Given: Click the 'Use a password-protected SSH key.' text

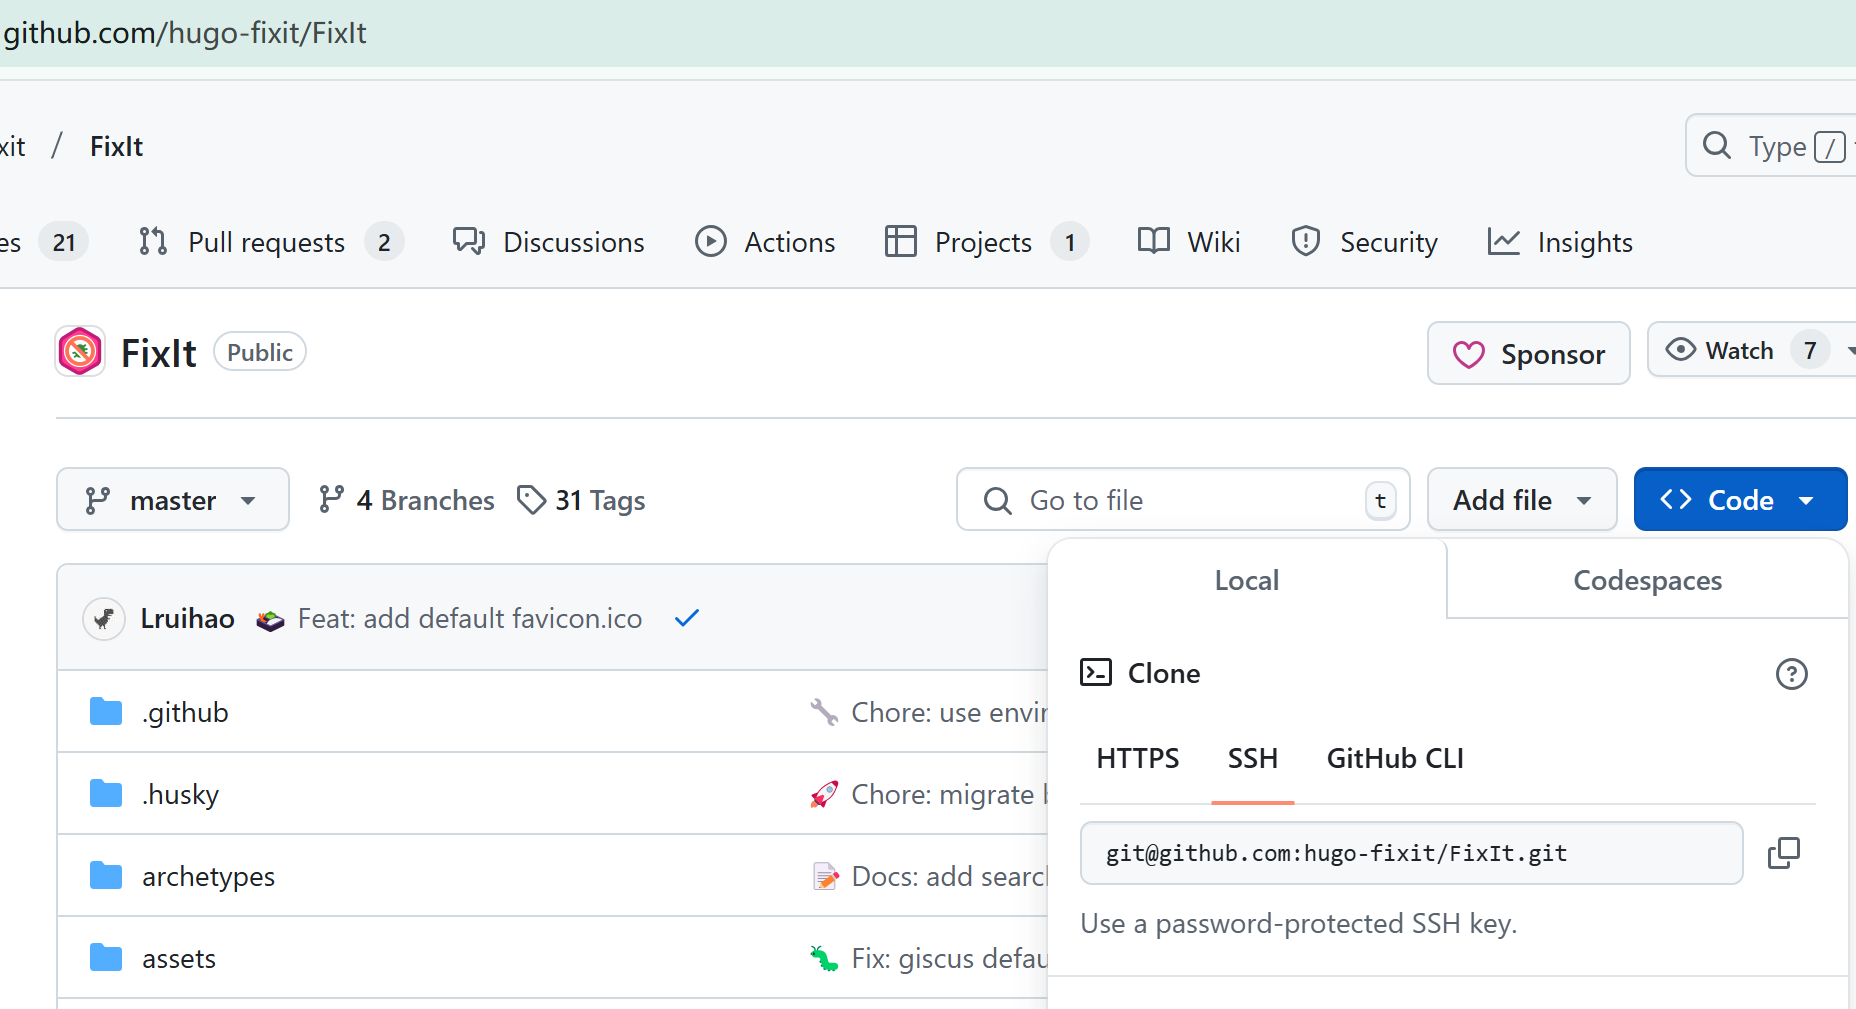Looking at the screenshot, I should click(x=1299, y=923).
